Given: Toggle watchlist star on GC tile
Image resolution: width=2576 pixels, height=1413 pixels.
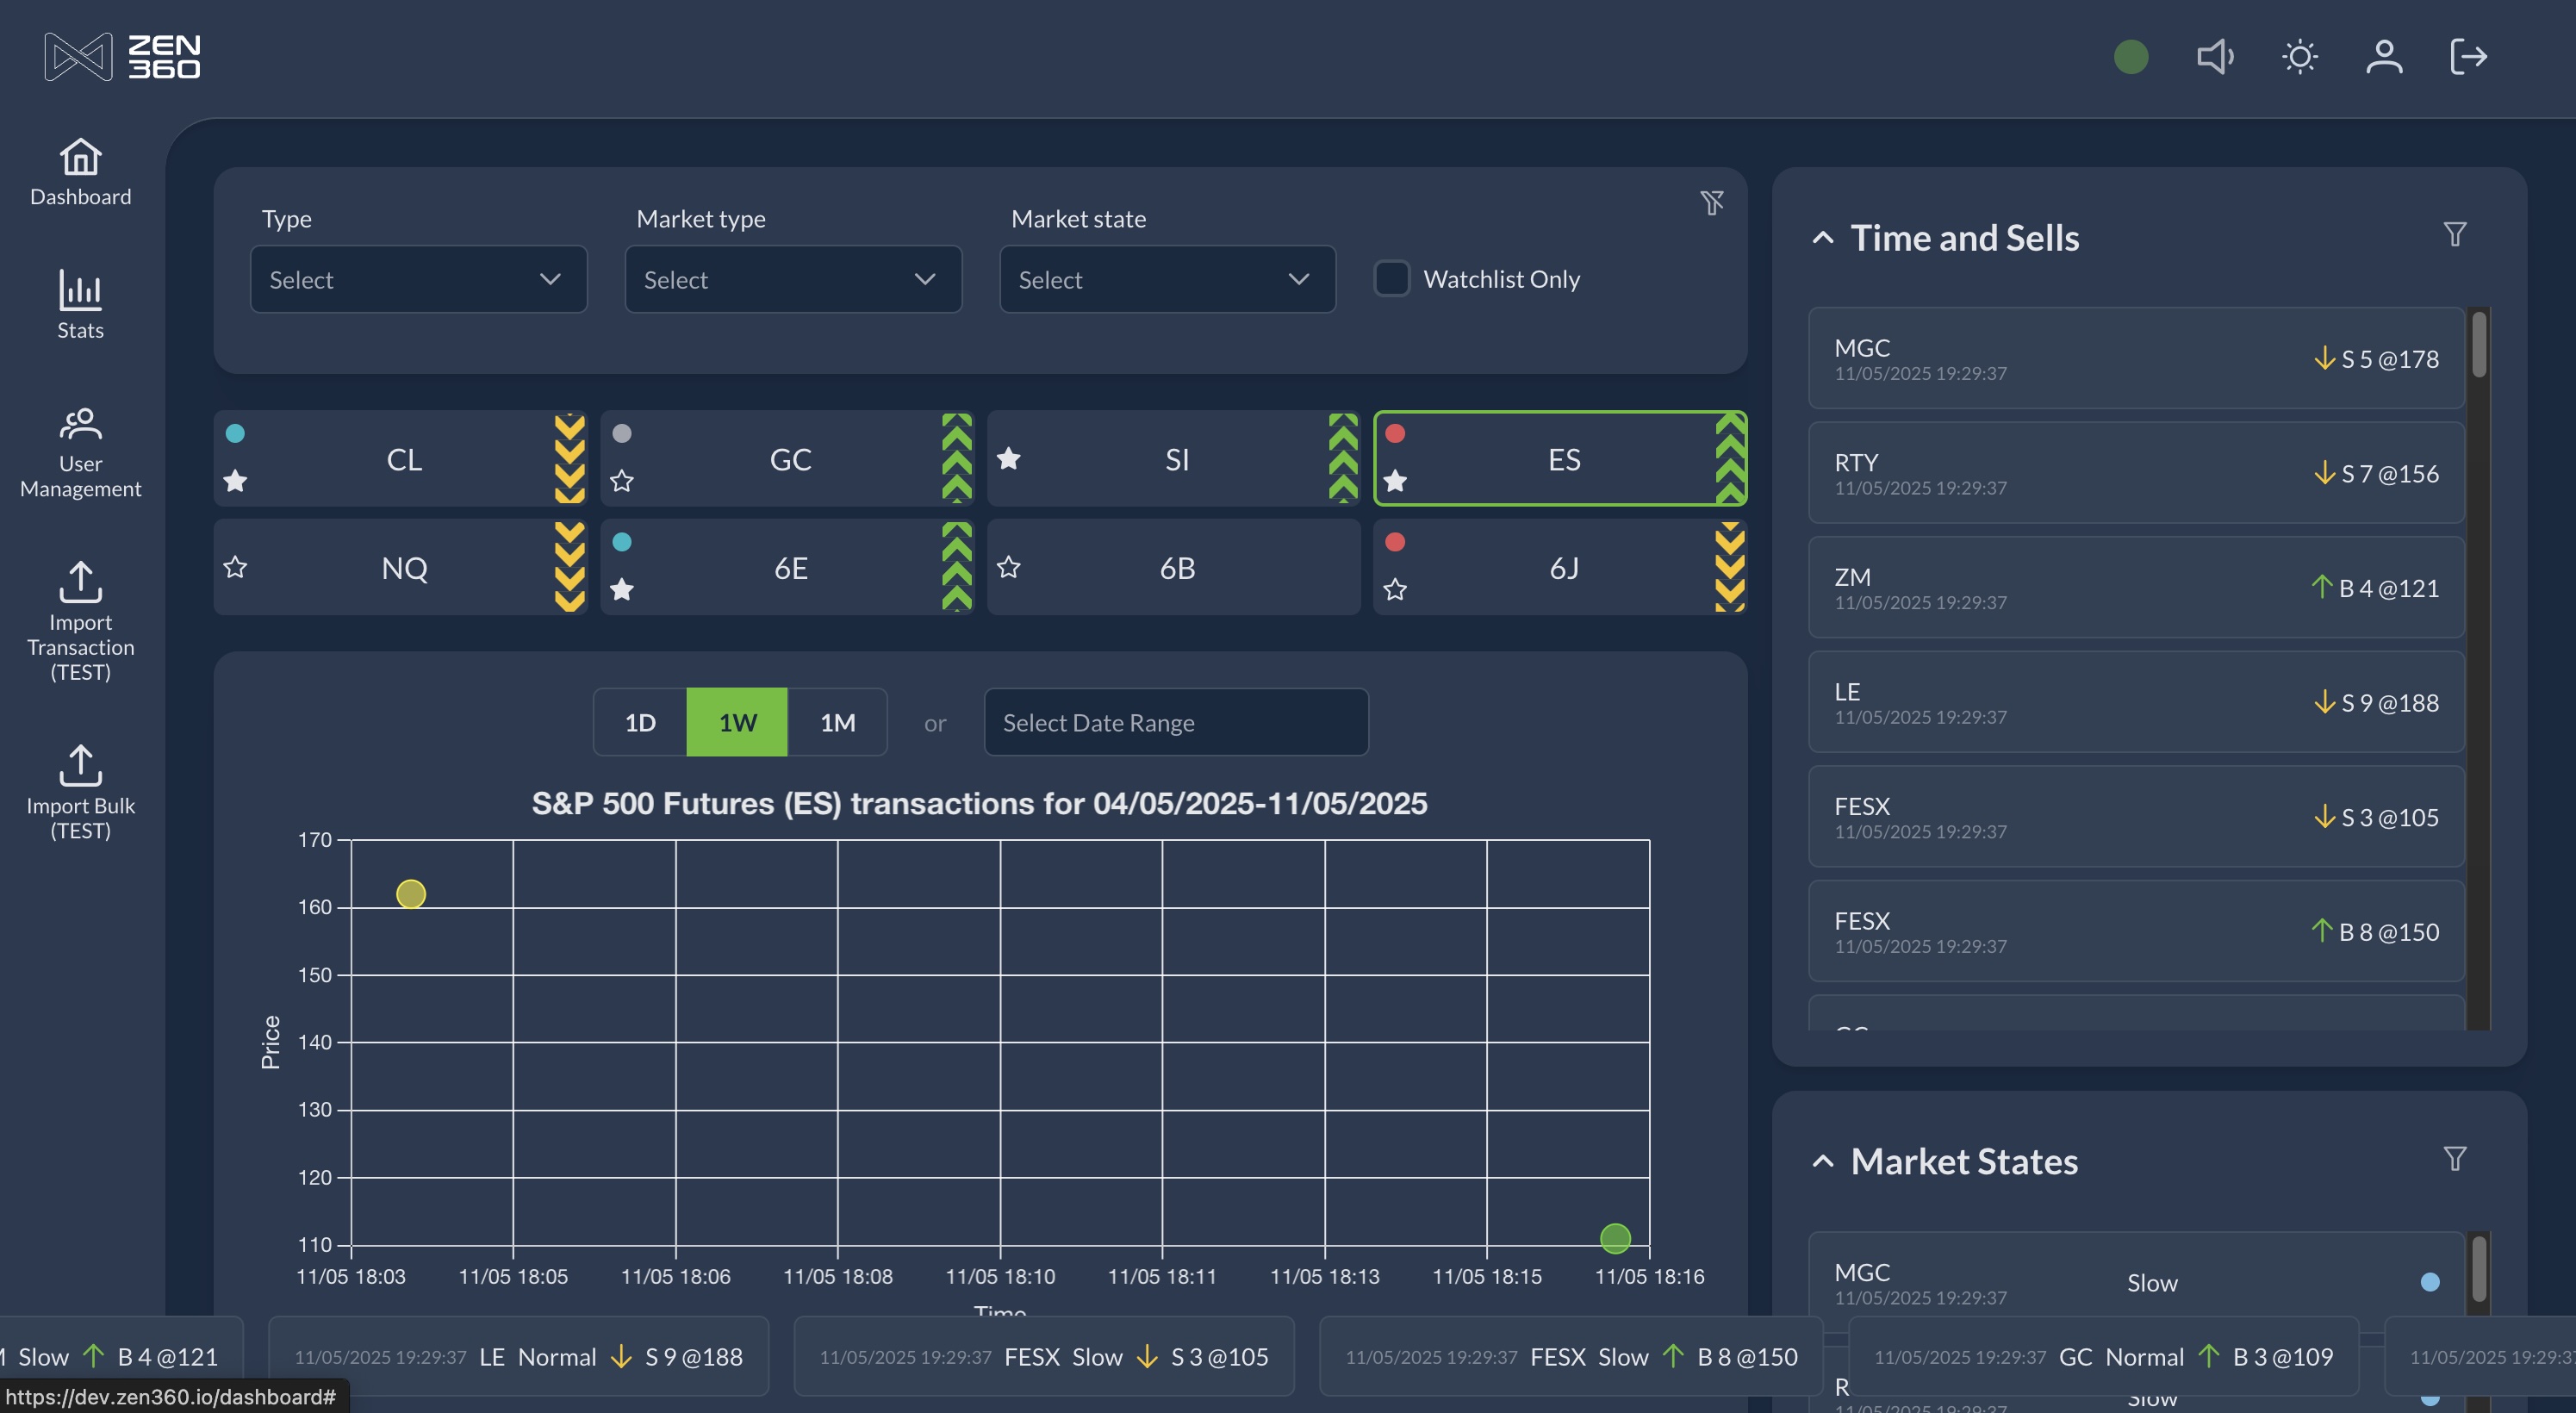Looking at the screenshot, I should 622,481.
